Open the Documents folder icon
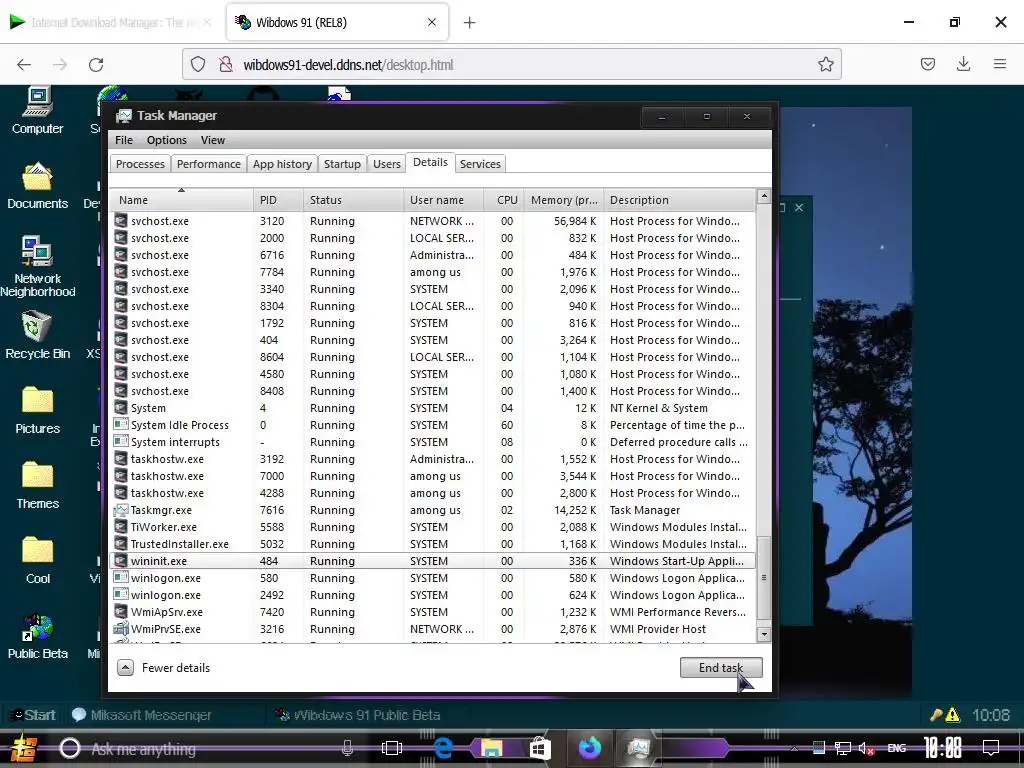The image size is (1024, 768). click(37, 176)
